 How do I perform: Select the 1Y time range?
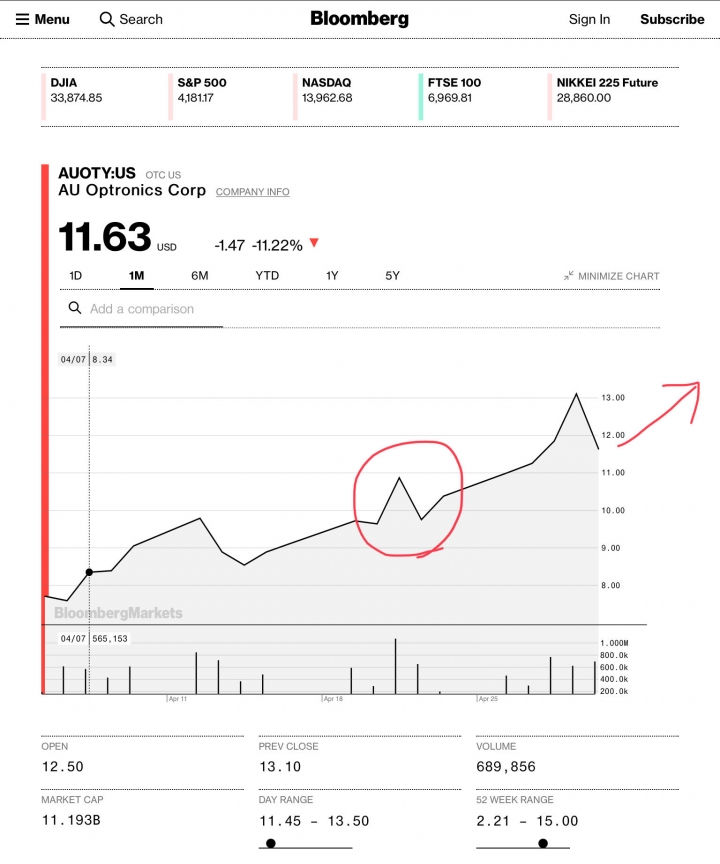tap(332, 276)
